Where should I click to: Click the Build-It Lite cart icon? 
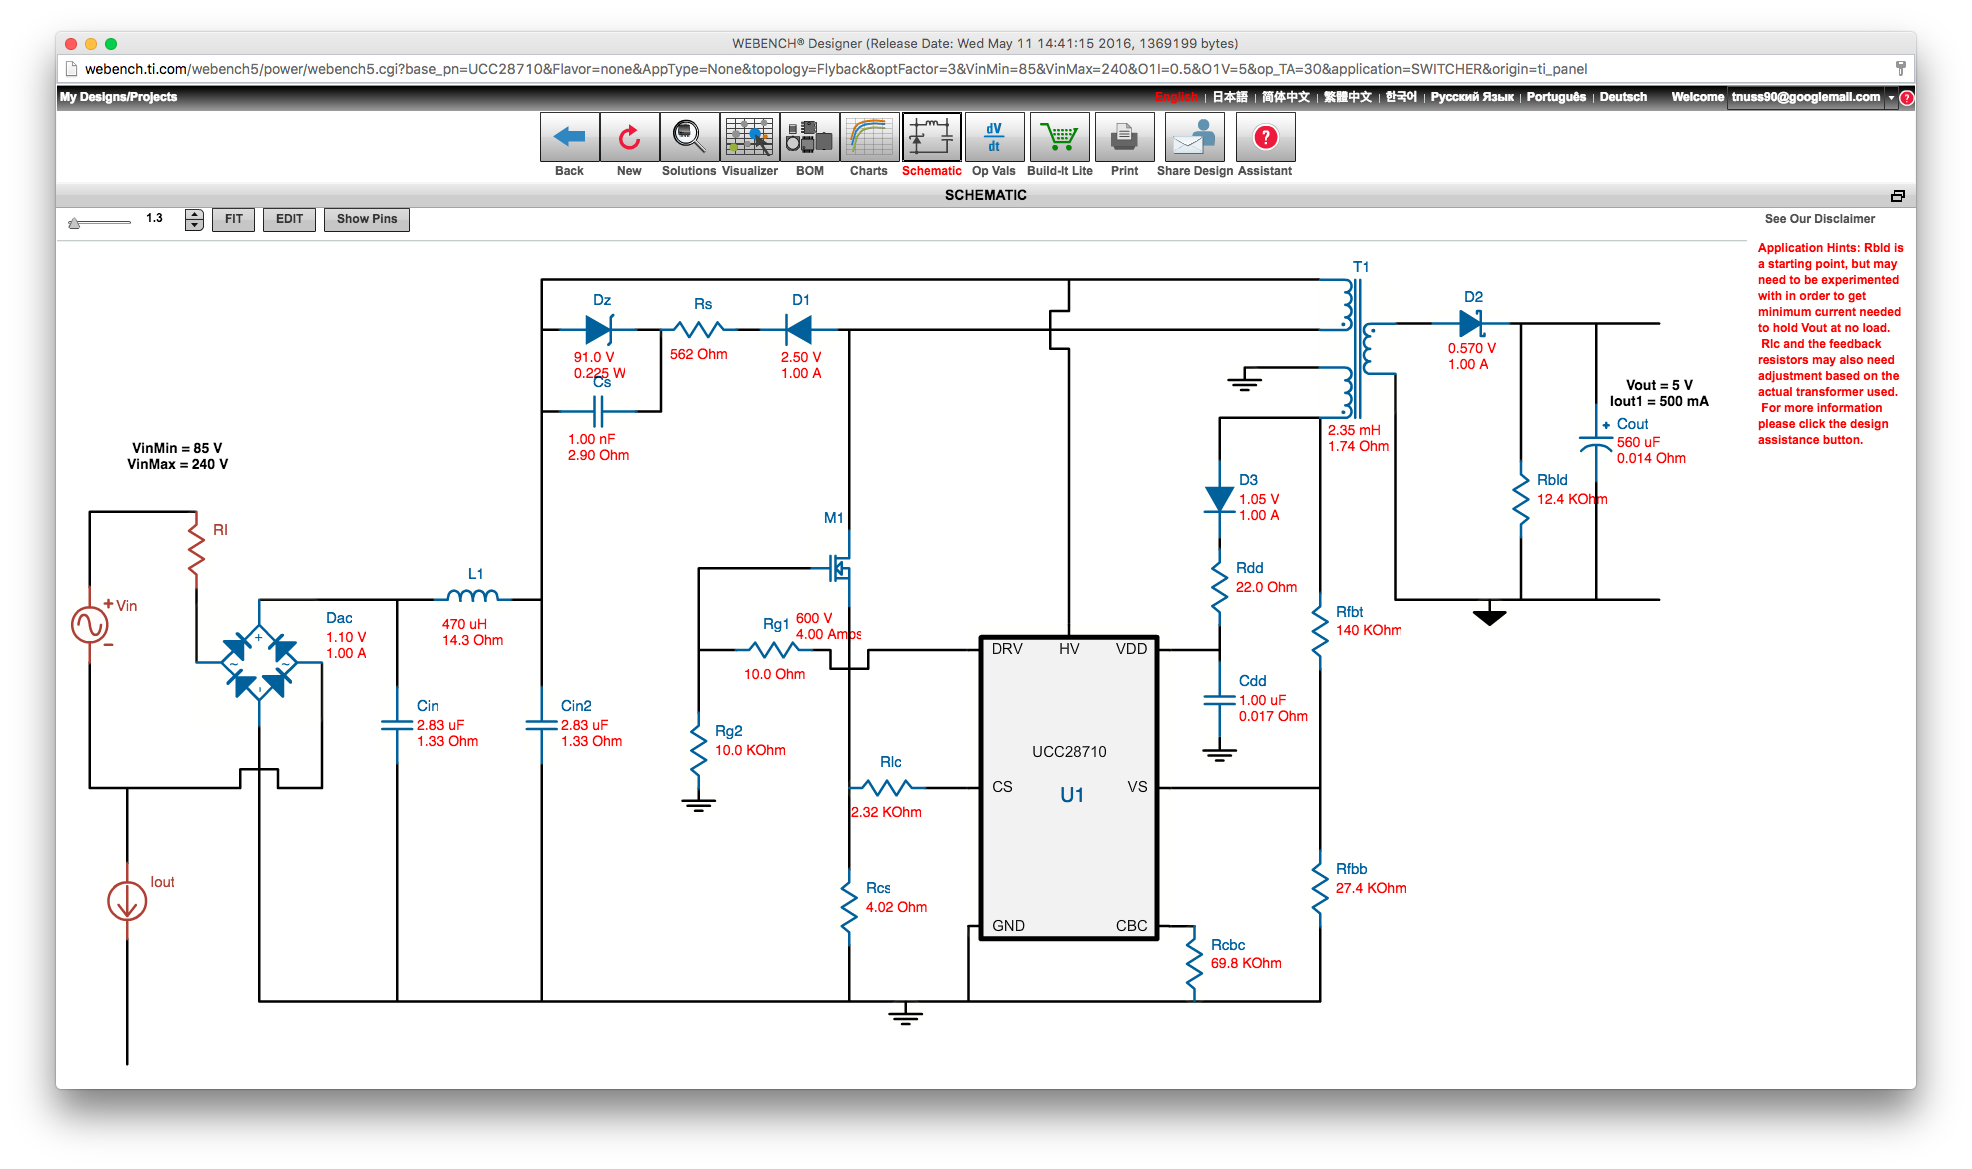(1060, 137)
